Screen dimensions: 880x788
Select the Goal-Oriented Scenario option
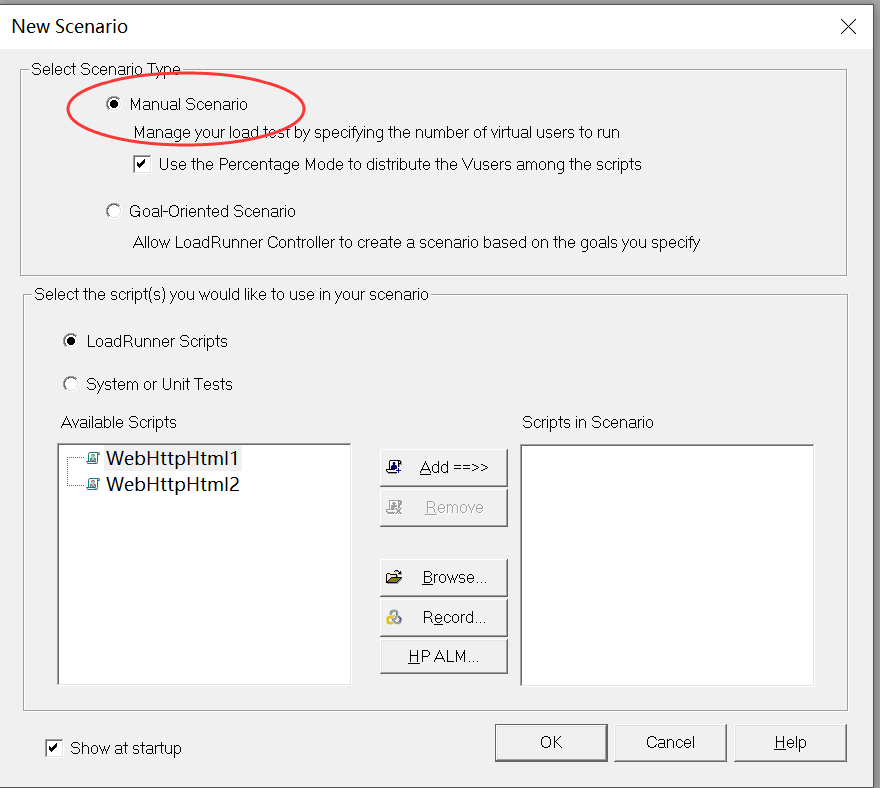click(x=113, y=211)
